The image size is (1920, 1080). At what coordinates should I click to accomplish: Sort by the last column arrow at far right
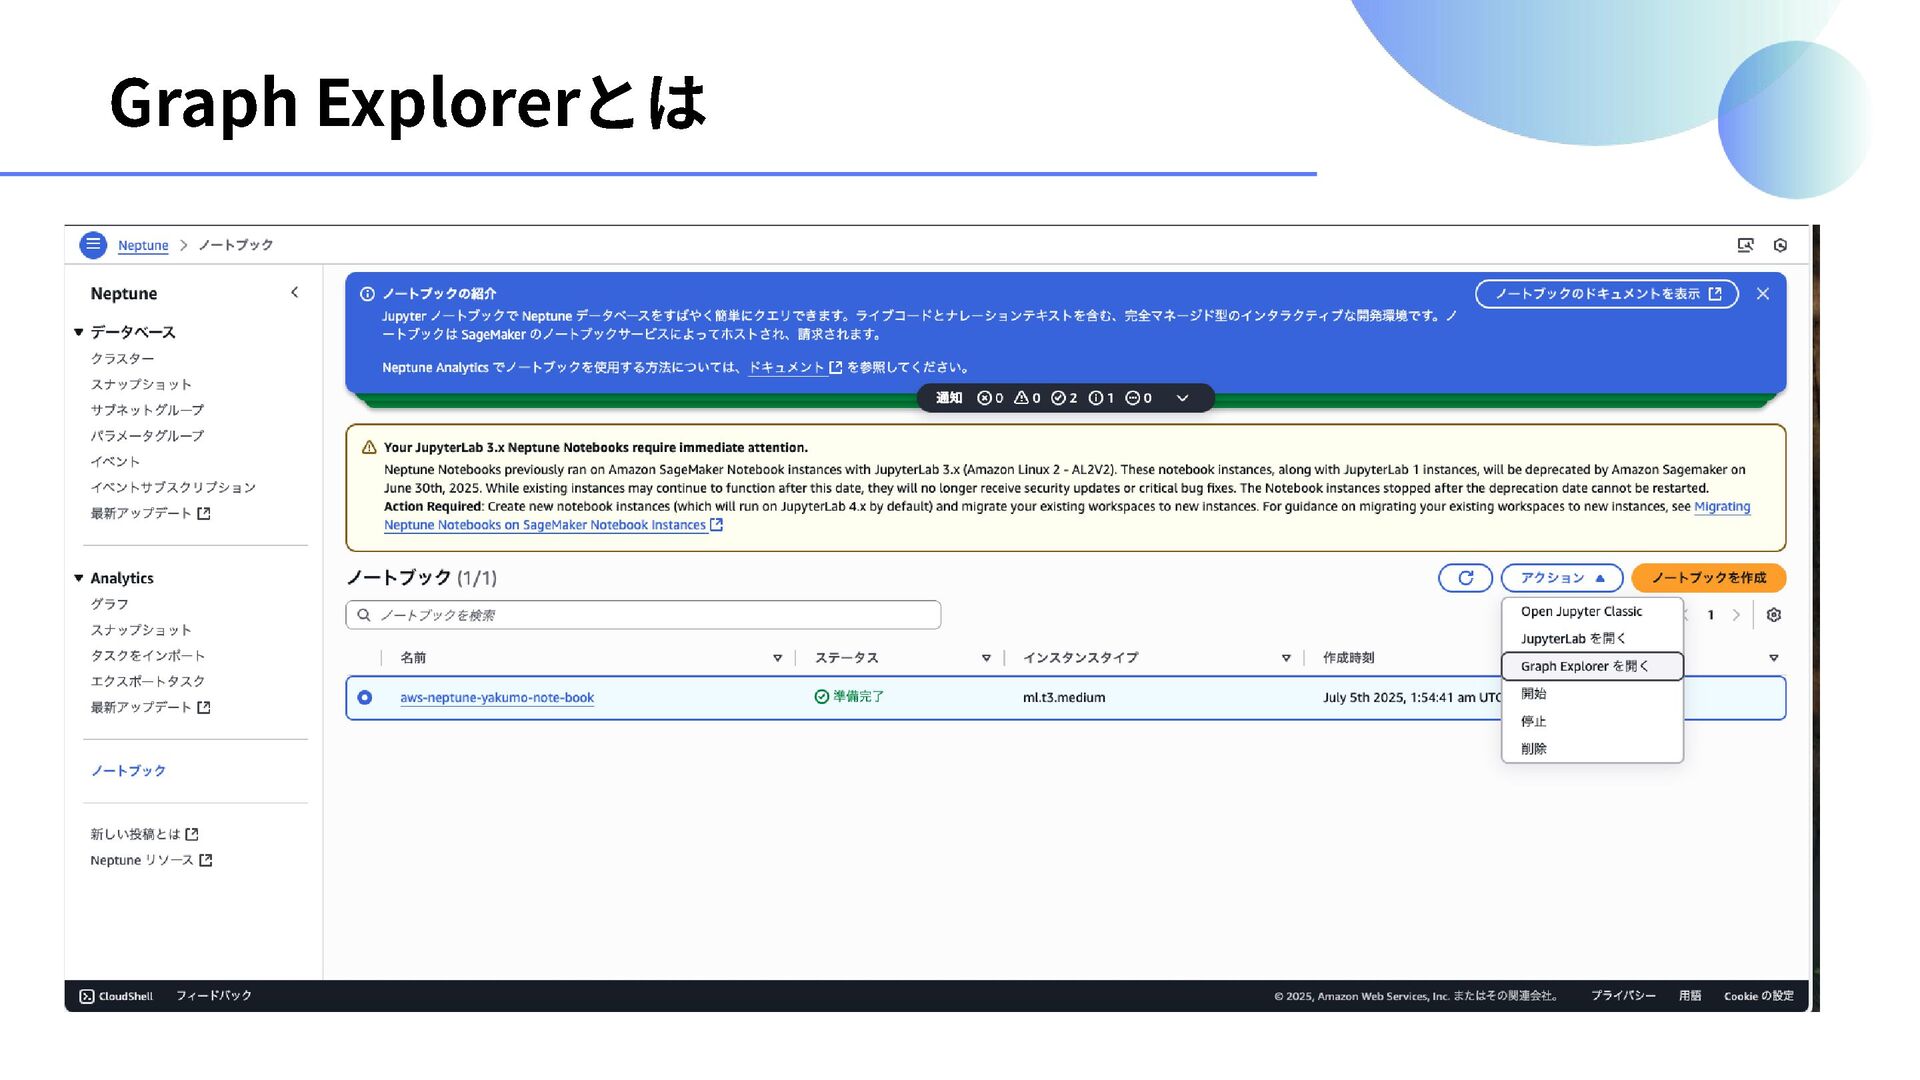[x=1773, y=658]
